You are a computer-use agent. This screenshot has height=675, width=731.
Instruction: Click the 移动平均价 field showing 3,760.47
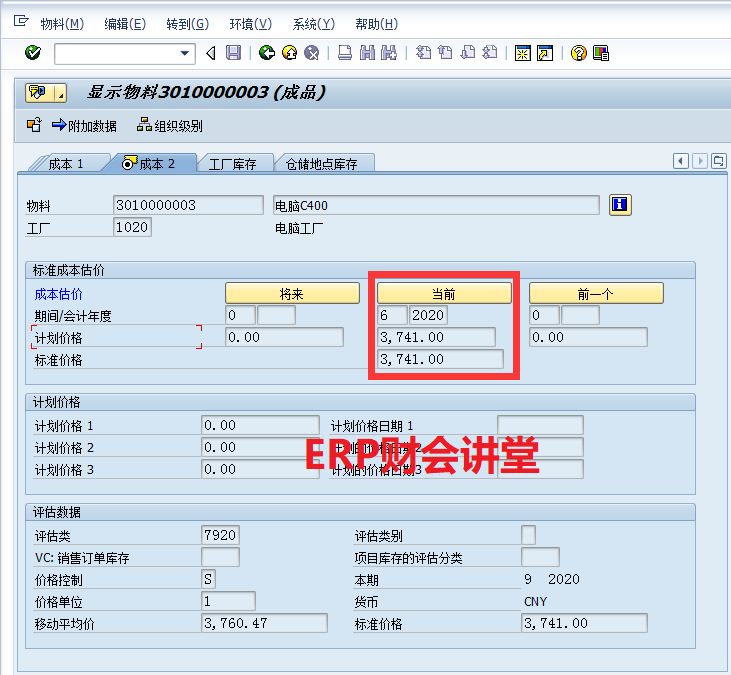(264, 624)
